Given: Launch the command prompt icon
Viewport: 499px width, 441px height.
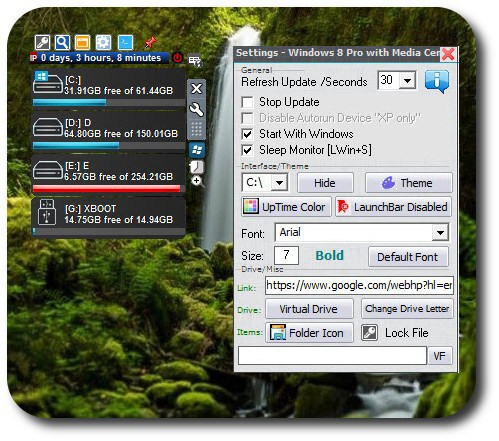Looking at the screenshot, I should (125, 43).
